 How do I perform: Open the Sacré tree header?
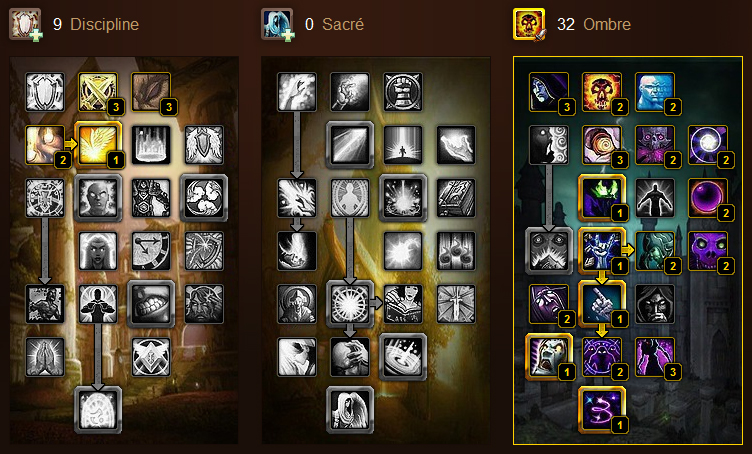click(x=343, y=24)
